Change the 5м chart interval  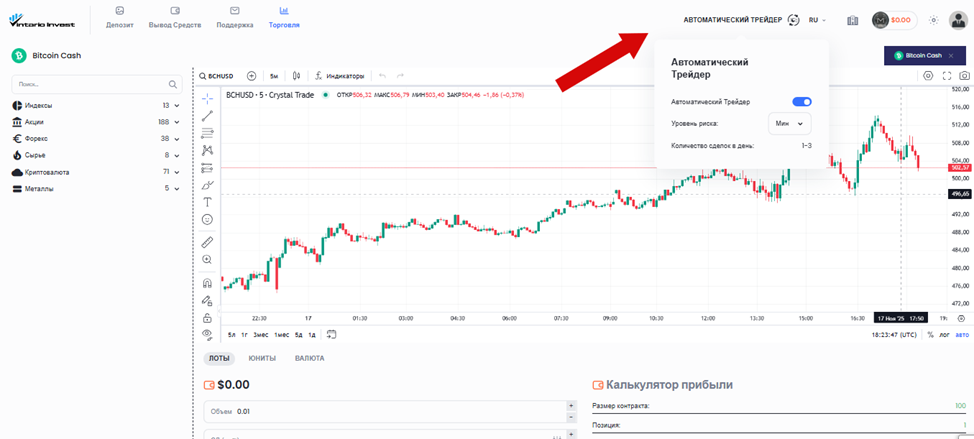coord(274,76)
